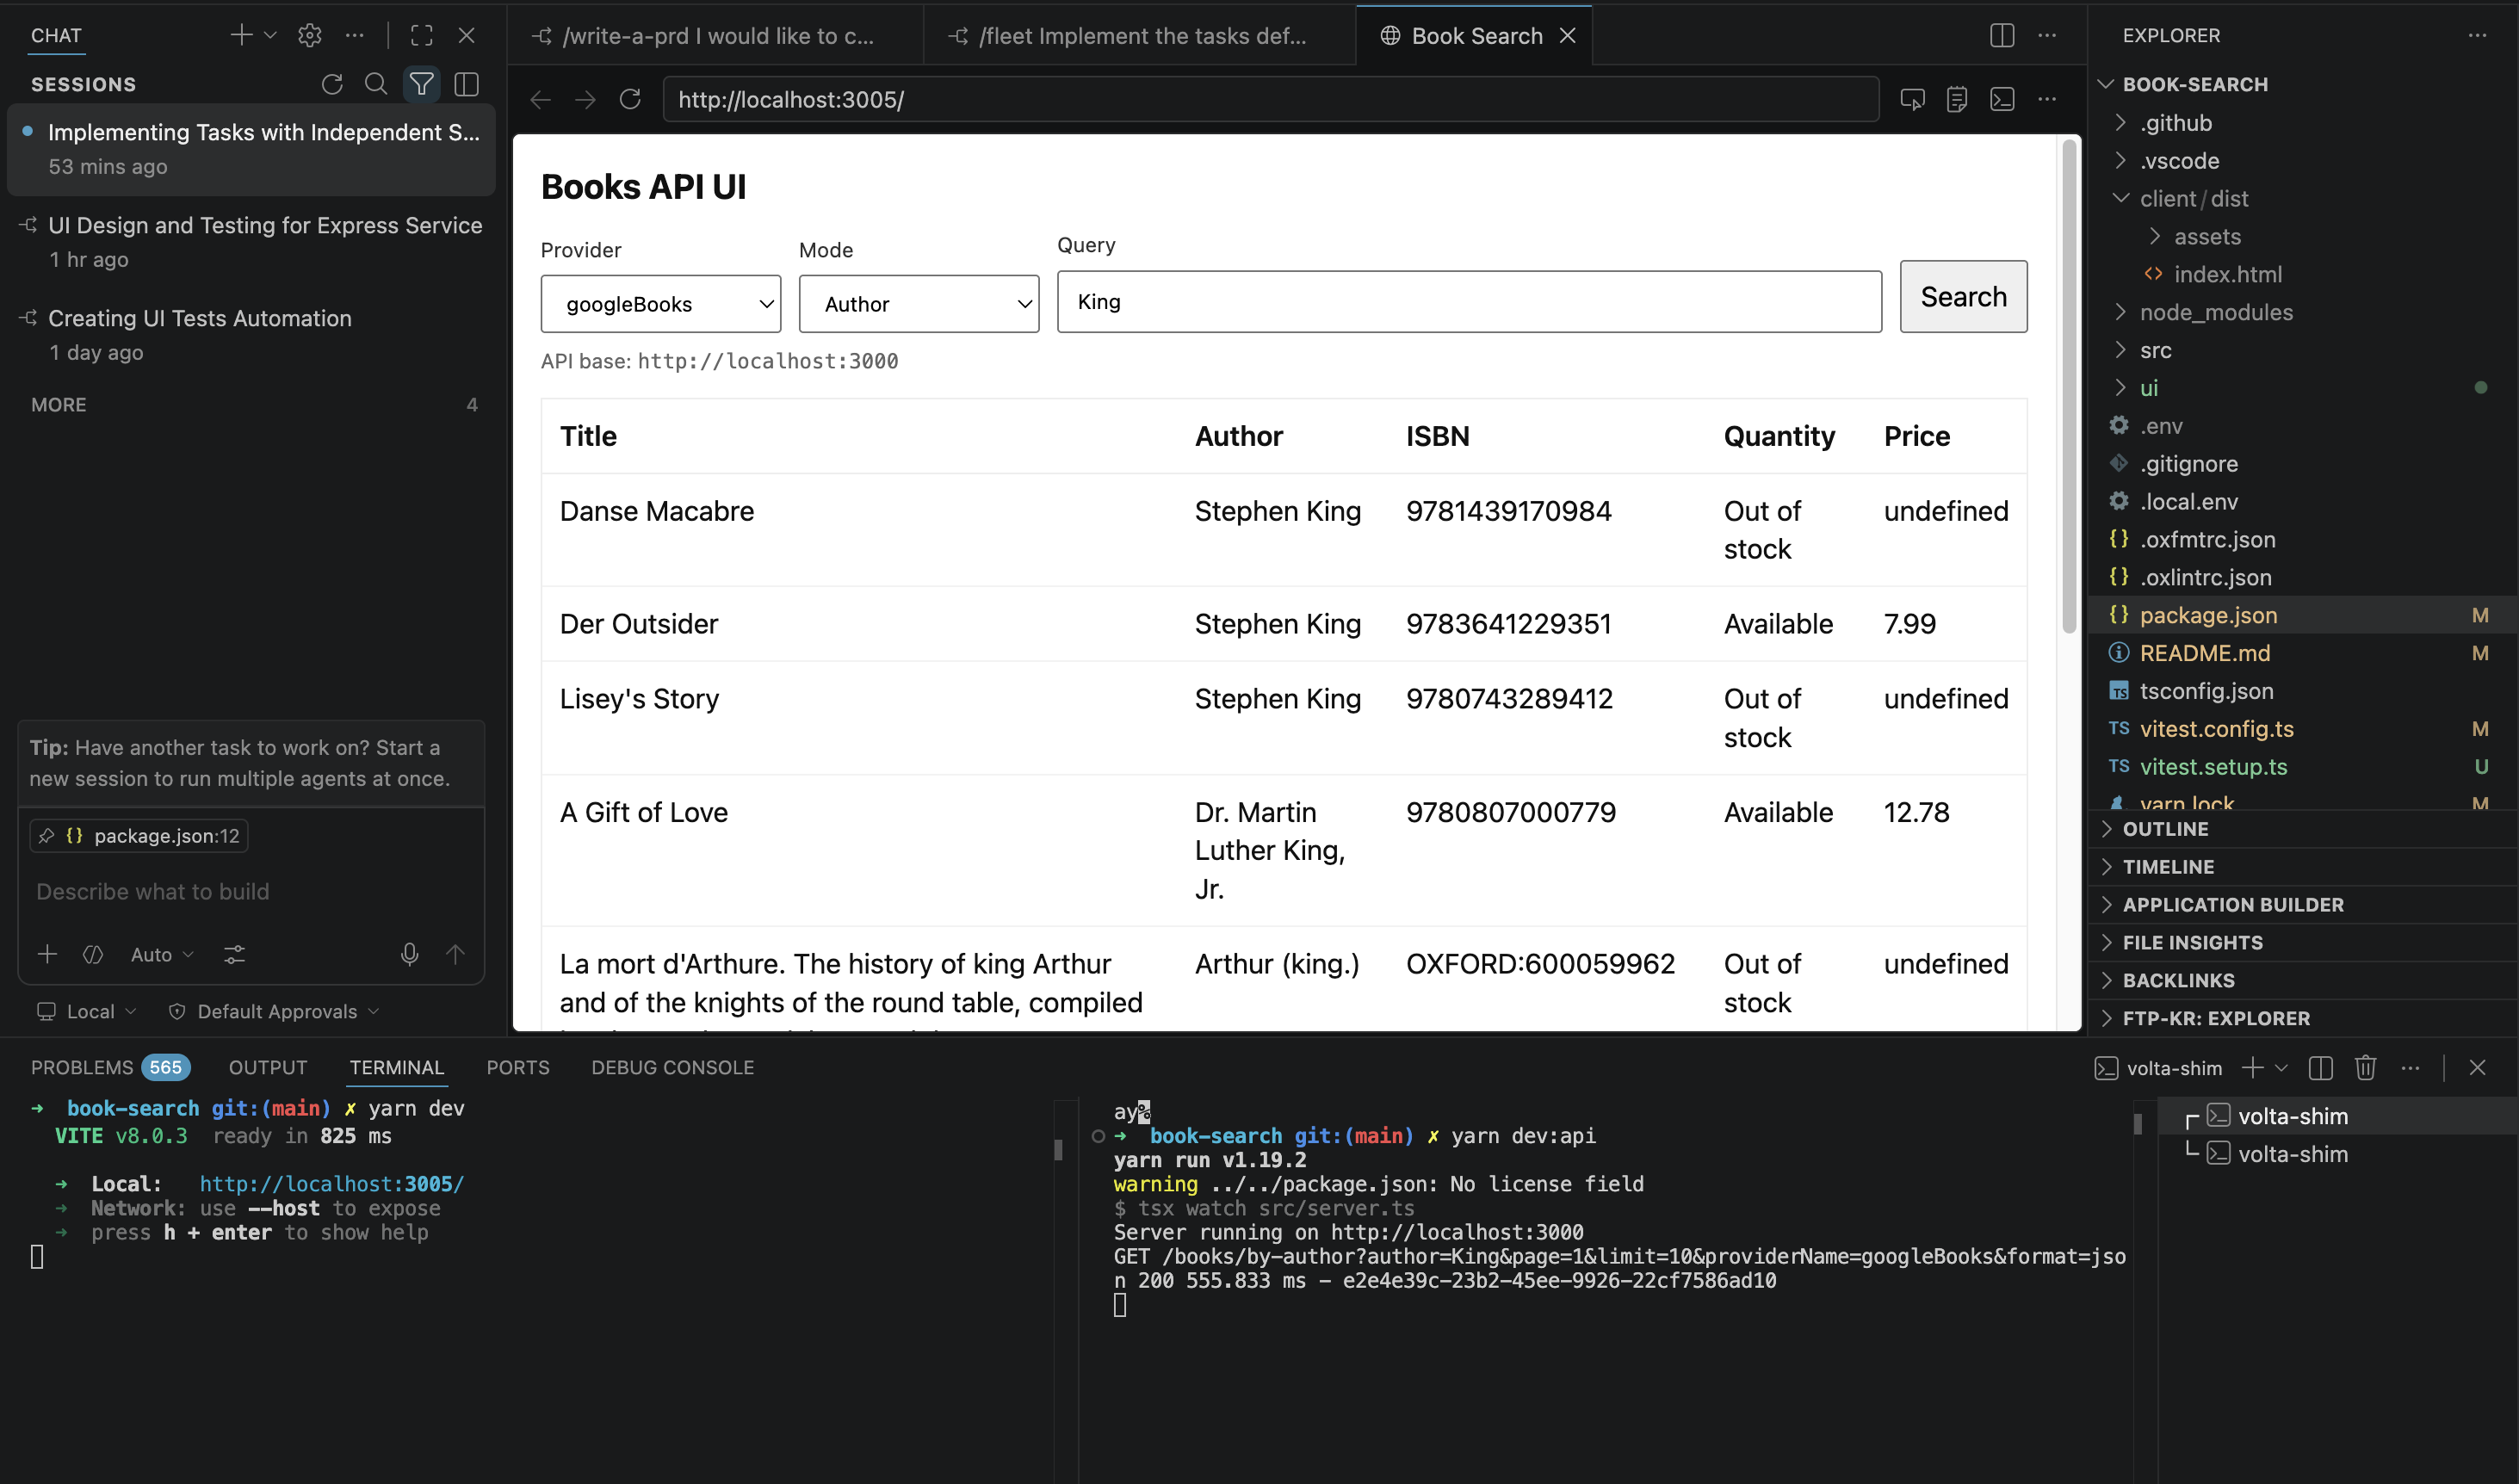Click the browser URL address bar

tap(1270, 99)
